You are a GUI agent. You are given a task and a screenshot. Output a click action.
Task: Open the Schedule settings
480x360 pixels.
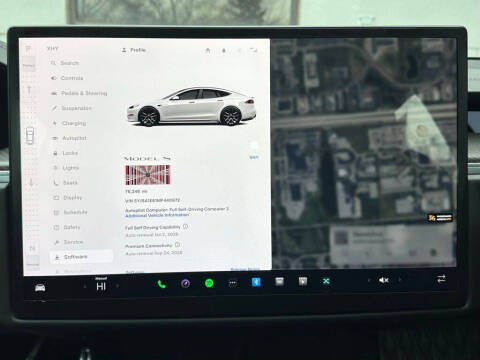71,212
